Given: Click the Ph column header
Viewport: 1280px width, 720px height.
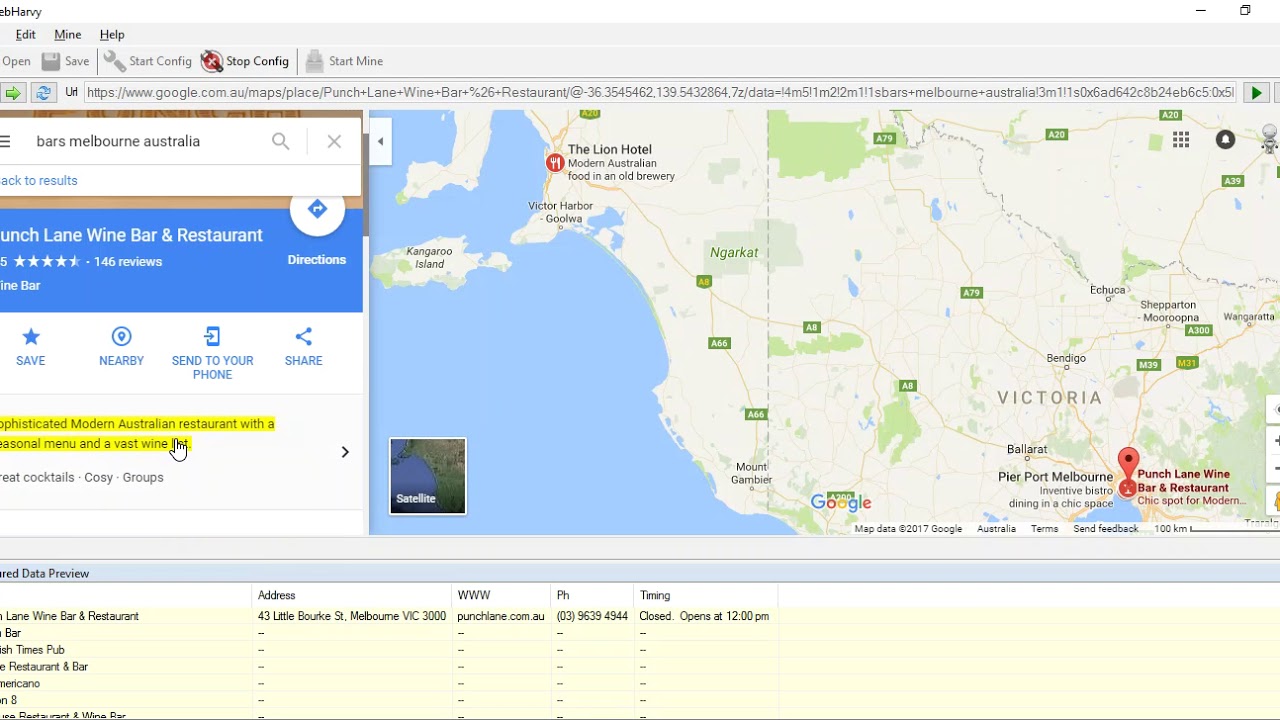Looking at the screenshot, I should point(593,595).
